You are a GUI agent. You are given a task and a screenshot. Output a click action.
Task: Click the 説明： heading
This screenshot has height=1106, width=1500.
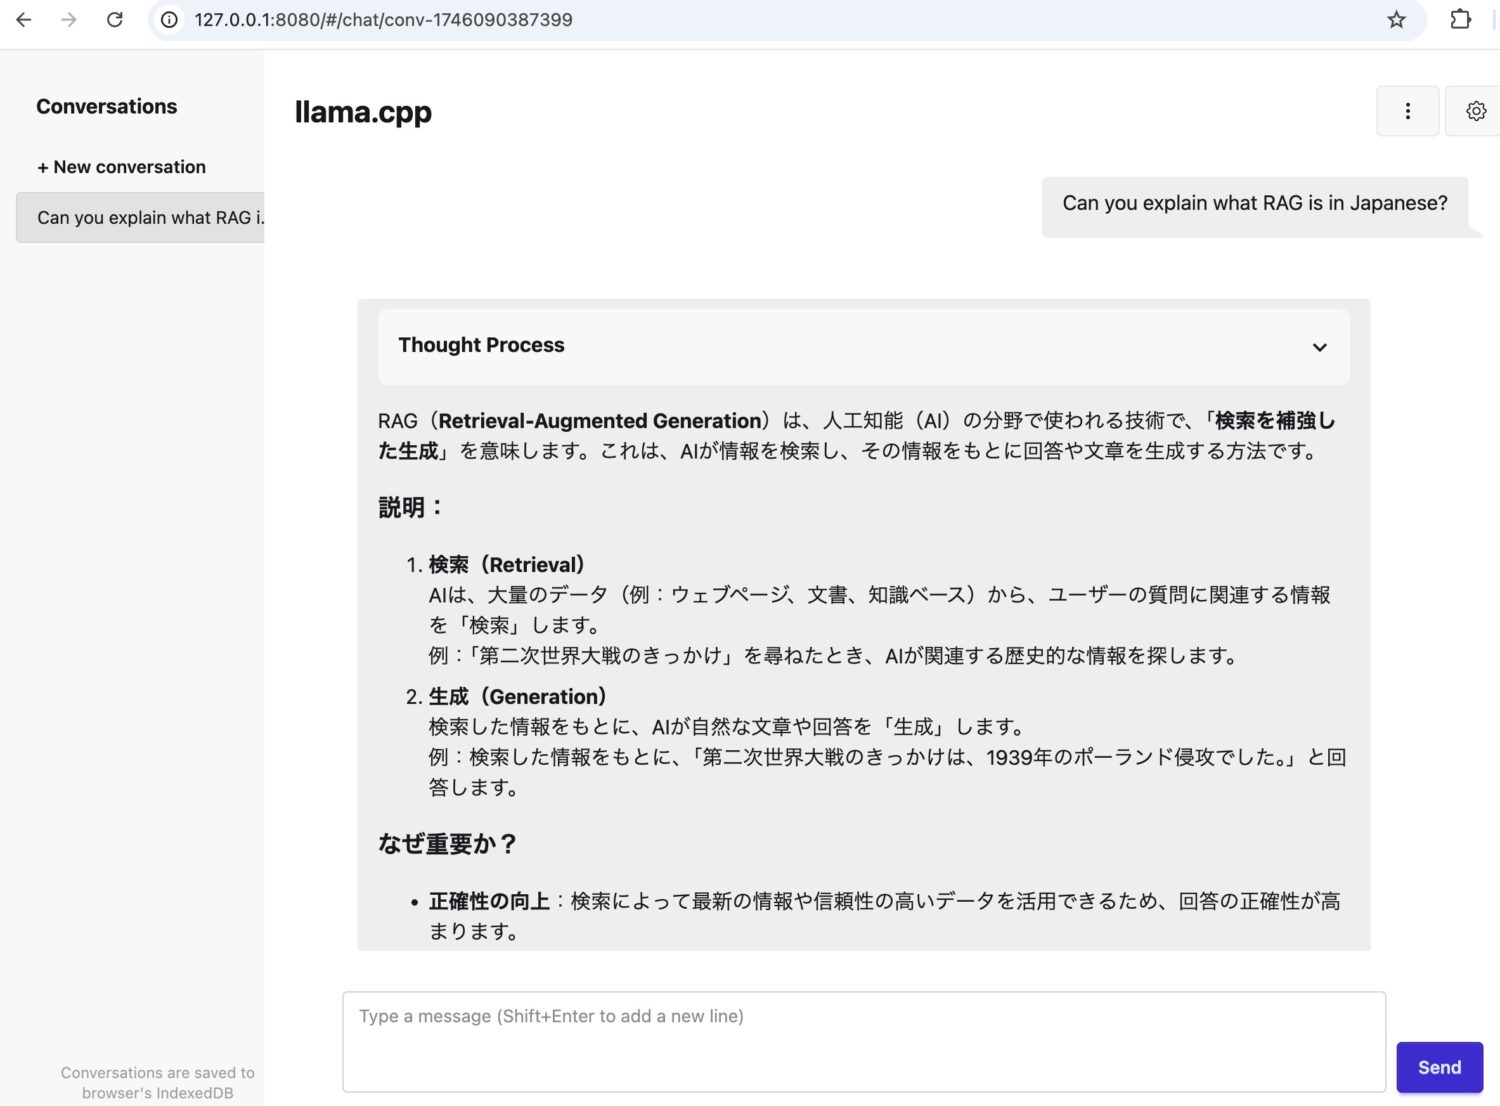pyautogui.click(x=410, y=508)
